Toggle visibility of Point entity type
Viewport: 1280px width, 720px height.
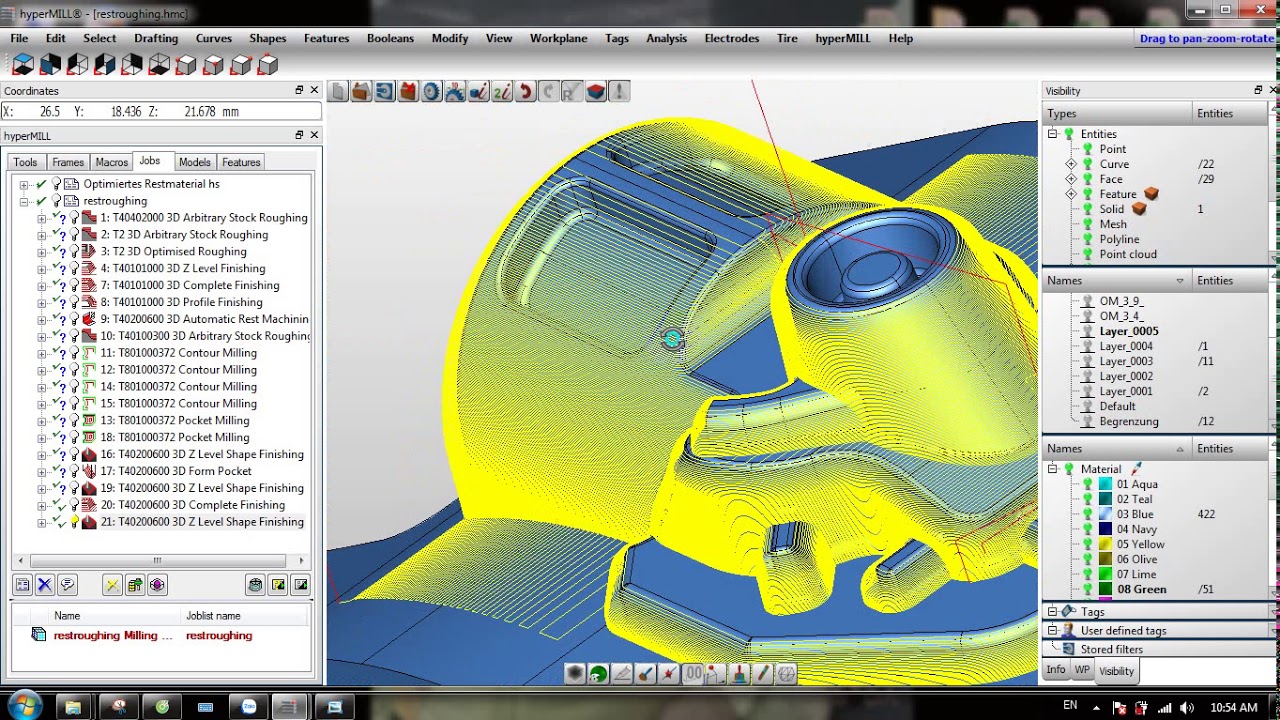1088,149
